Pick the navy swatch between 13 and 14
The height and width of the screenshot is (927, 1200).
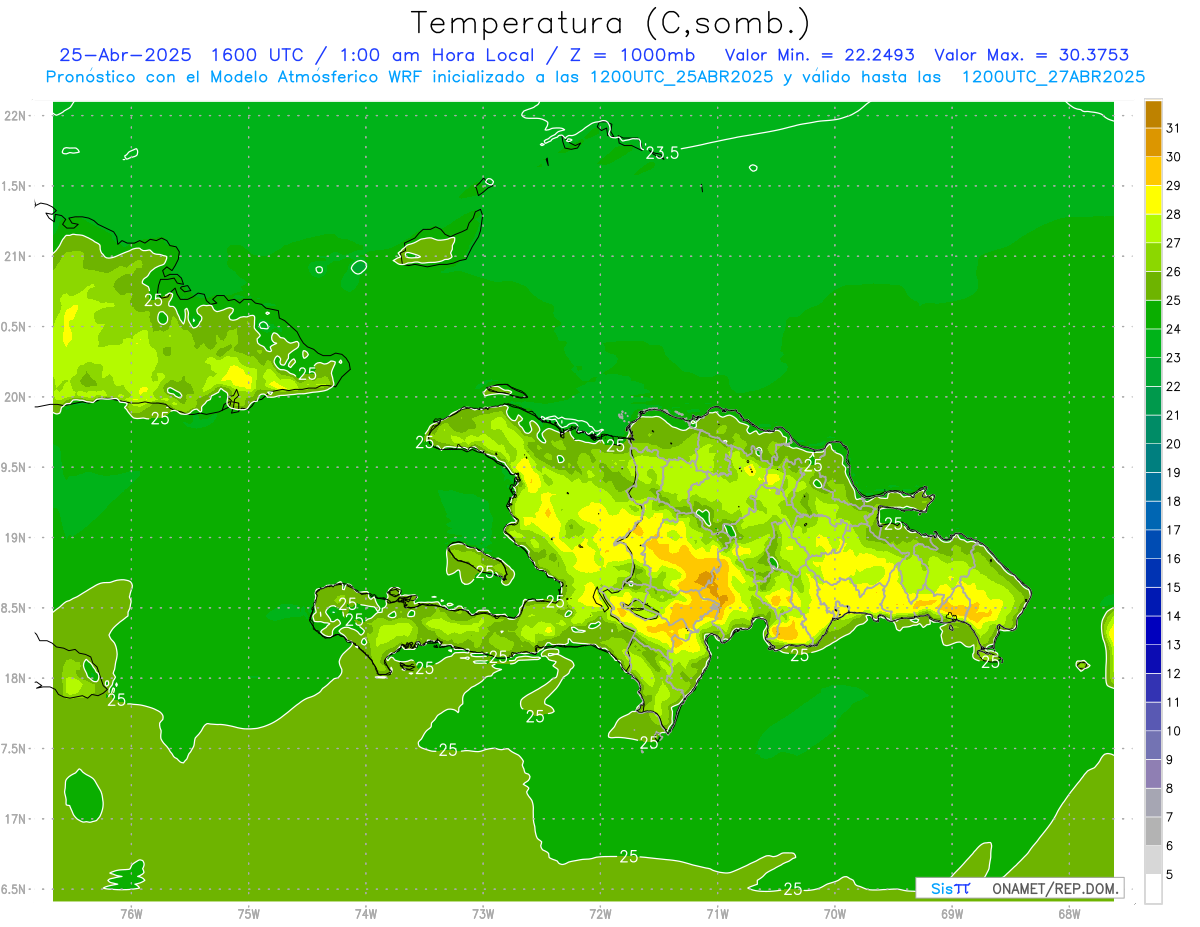pos(1153,630)
